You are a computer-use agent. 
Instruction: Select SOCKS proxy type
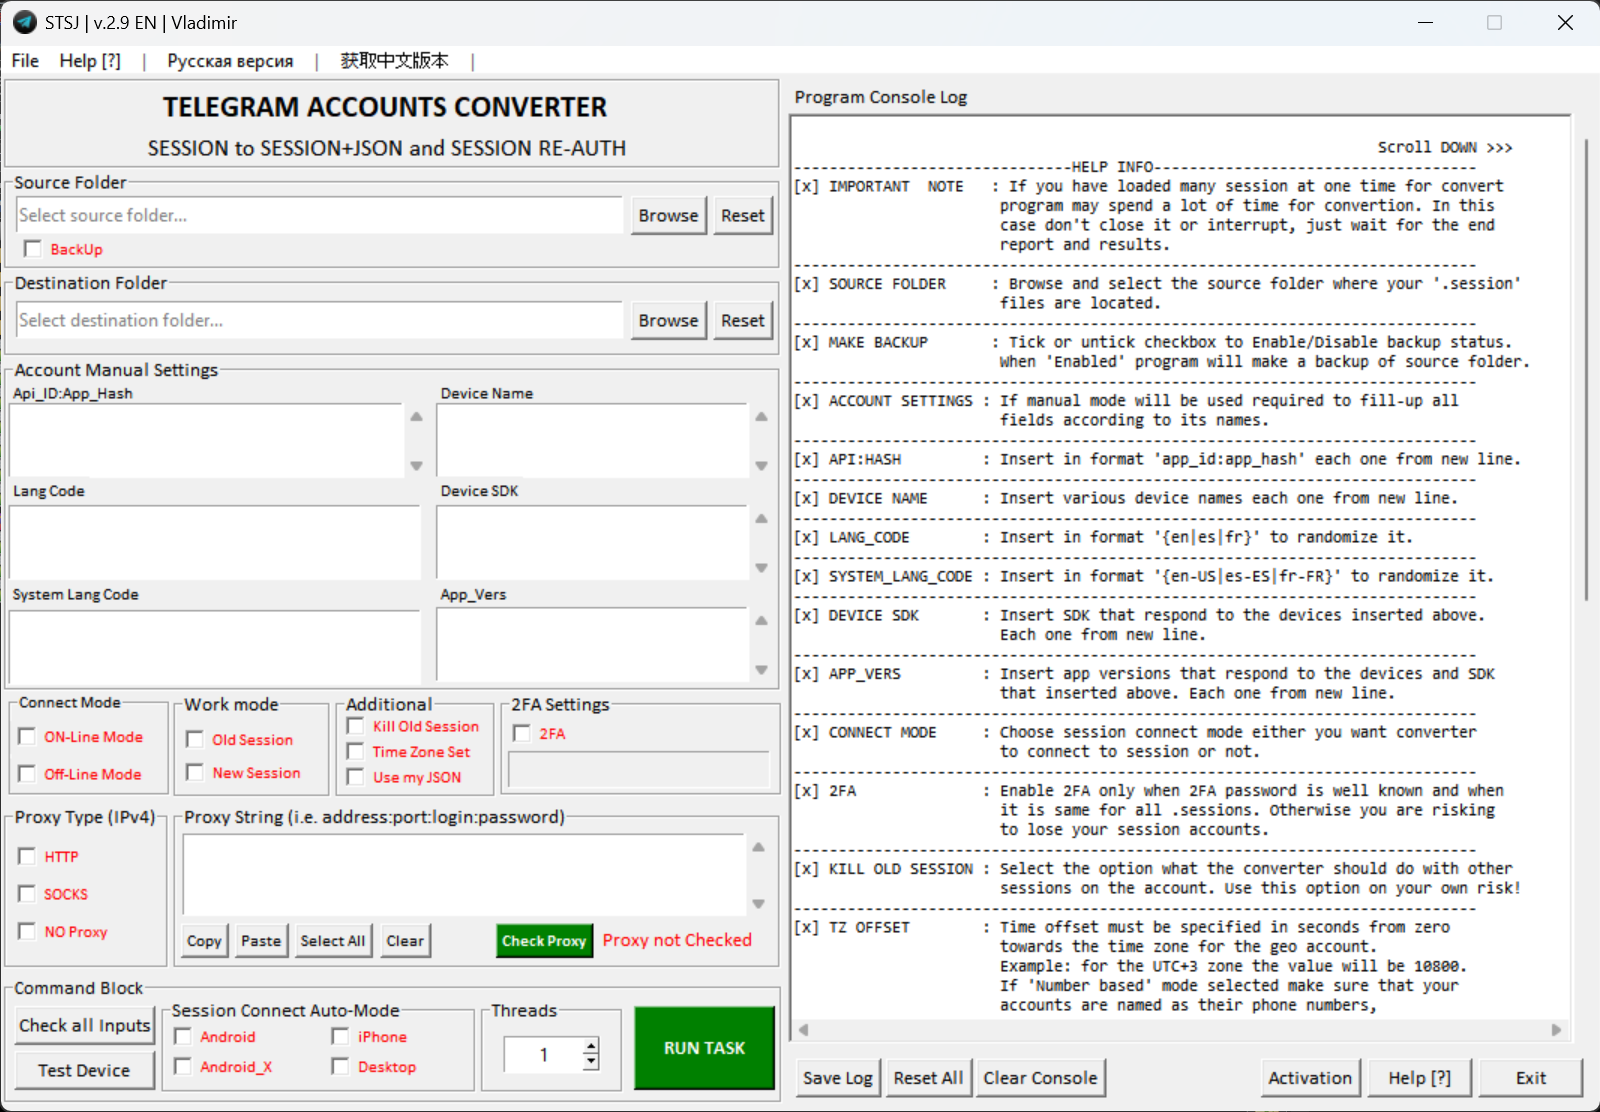[27, 893]
